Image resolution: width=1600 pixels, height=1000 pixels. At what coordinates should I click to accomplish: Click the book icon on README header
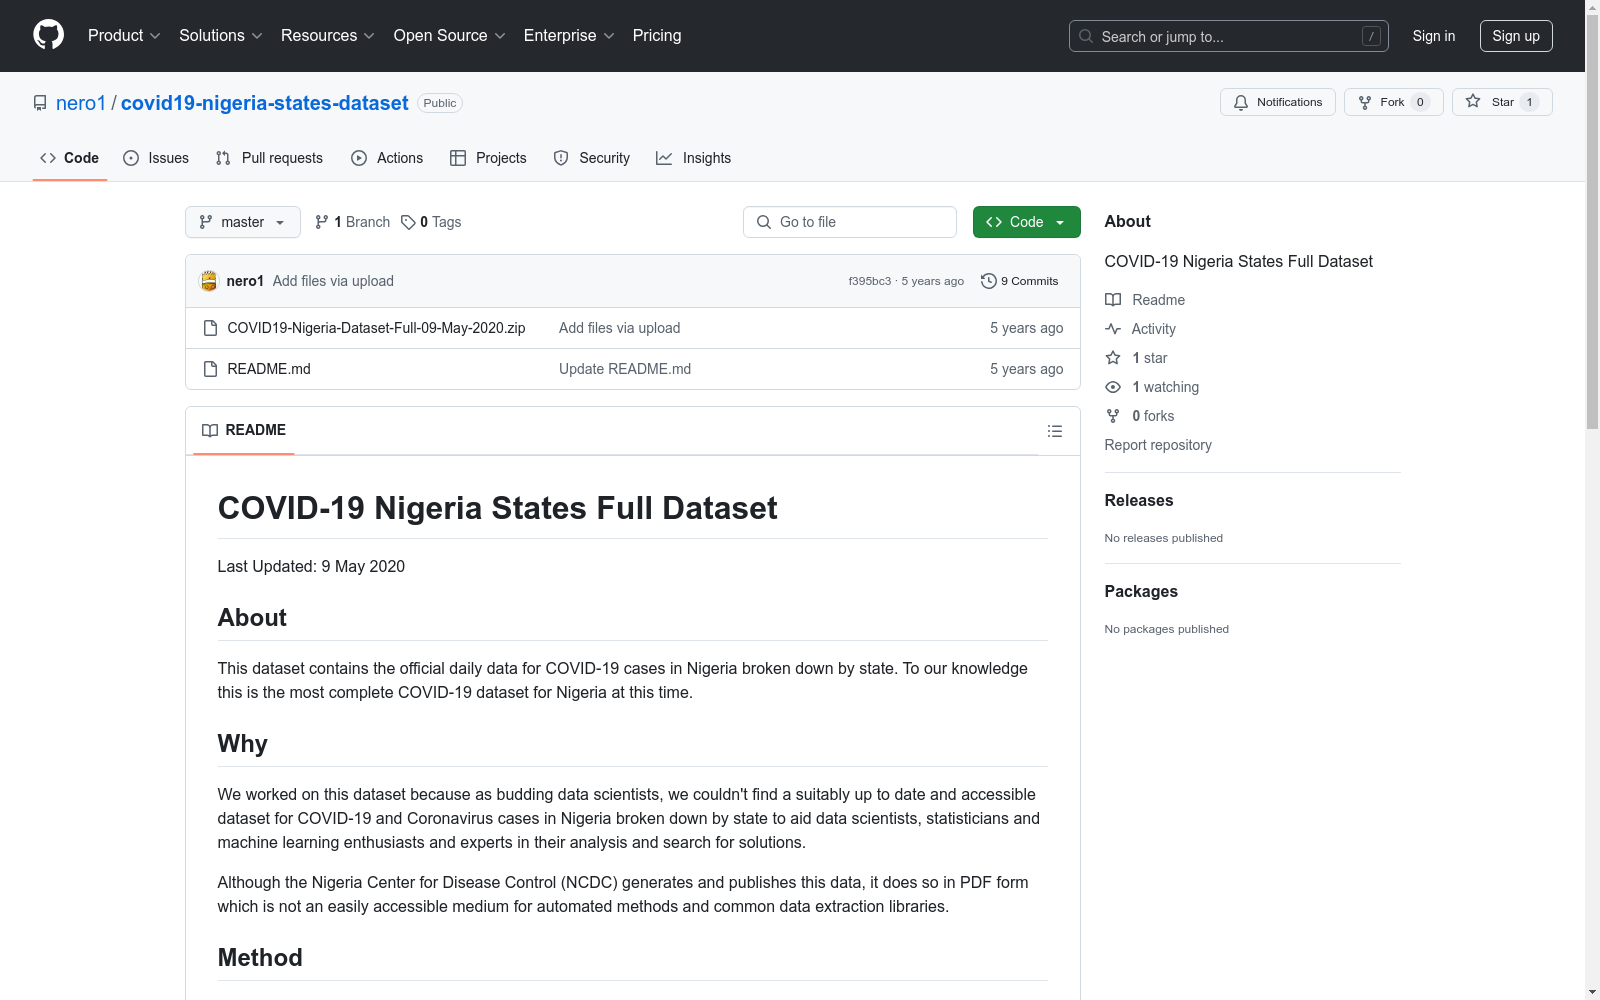tap(210, 430)
